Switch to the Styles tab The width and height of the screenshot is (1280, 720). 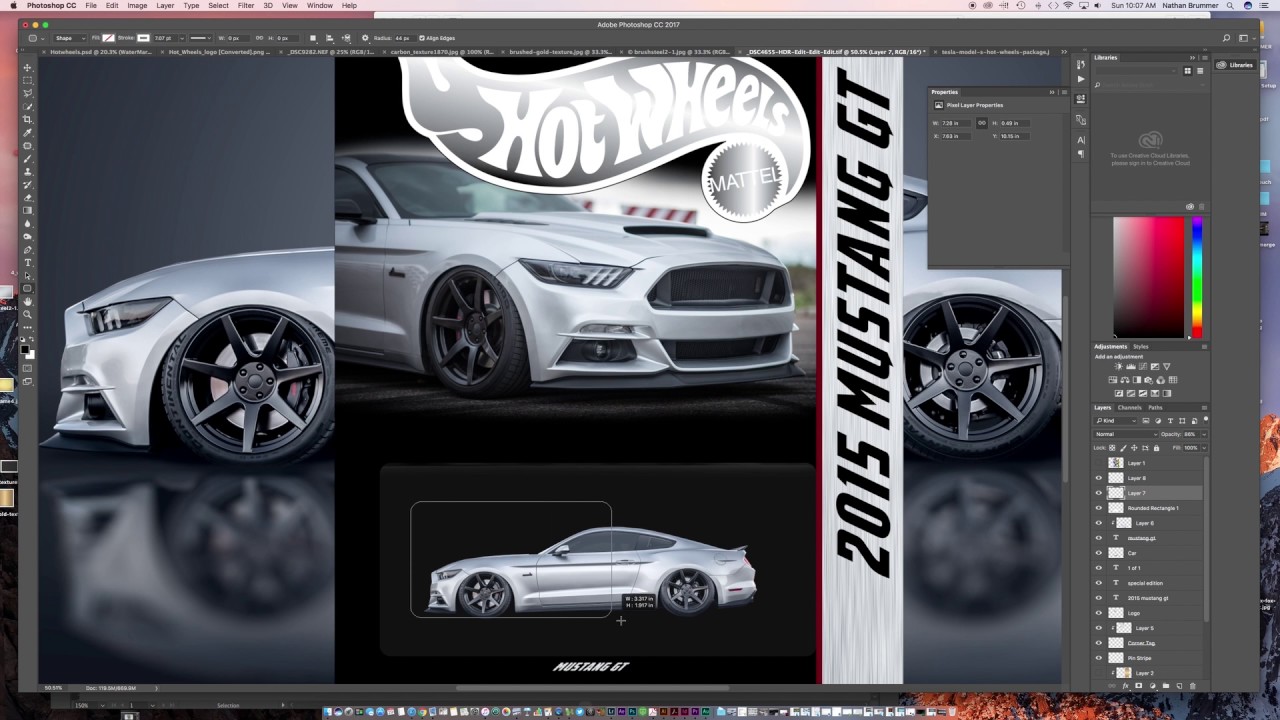[1140, 347]
